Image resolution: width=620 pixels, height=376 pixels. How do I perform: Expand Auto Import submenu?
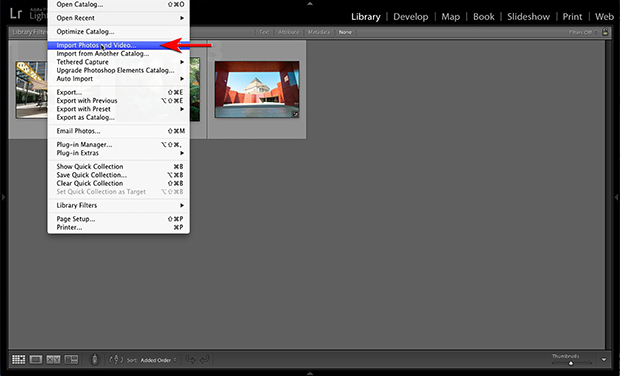pyautogui.click(x=119, y=79)
